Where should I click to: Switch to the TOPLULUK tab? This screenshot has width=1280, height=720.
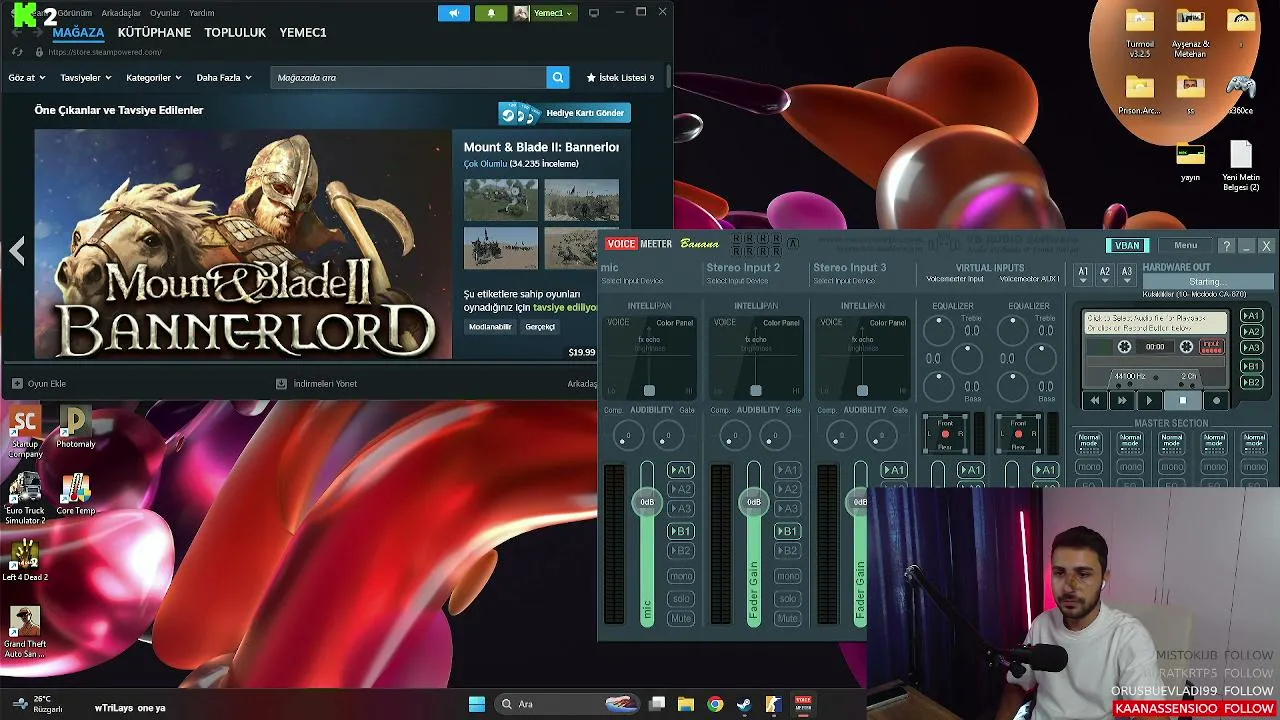pos(235,32)
